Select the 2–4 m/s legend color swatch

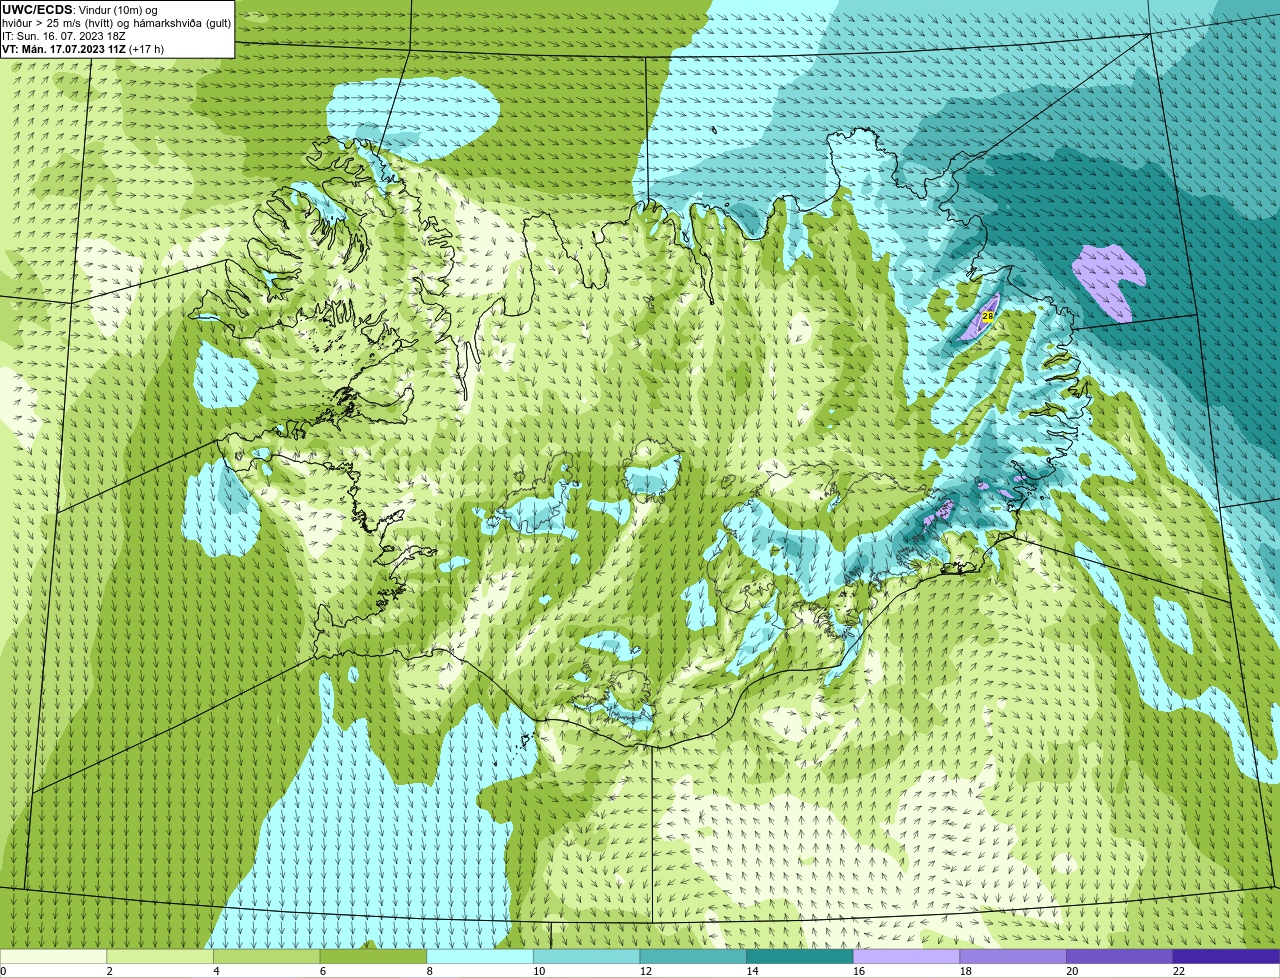pos(160,956)
